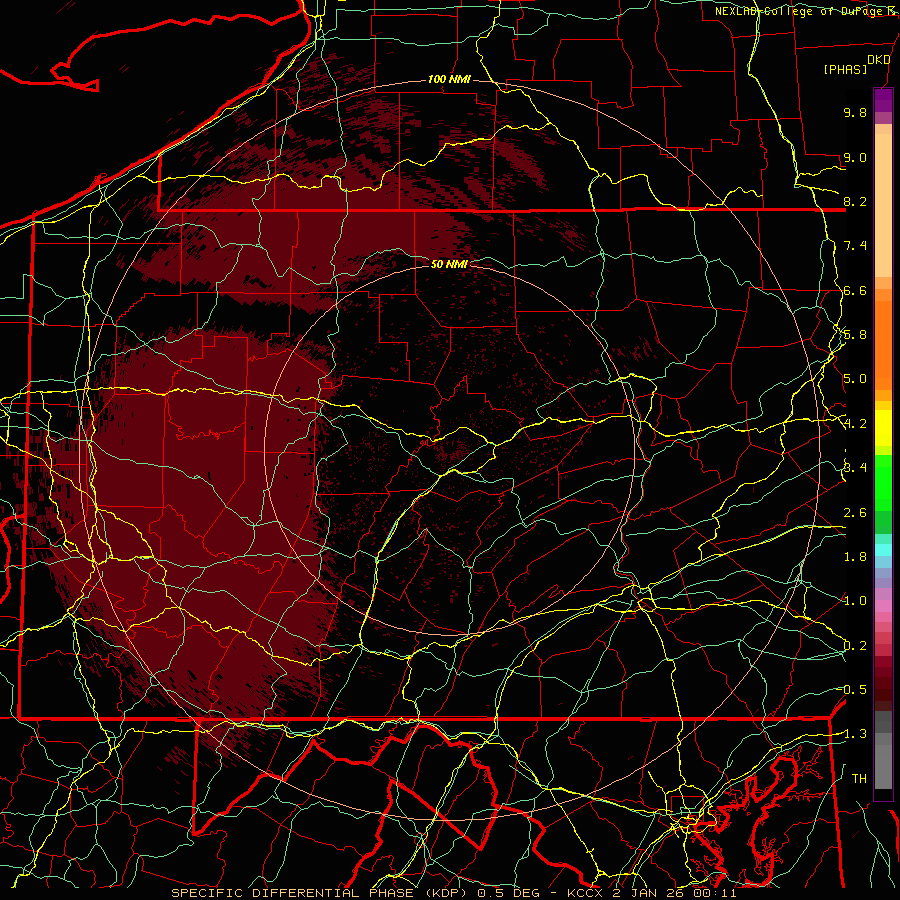
Task: Click the 9.0 value on color scale
Action: 855,157
